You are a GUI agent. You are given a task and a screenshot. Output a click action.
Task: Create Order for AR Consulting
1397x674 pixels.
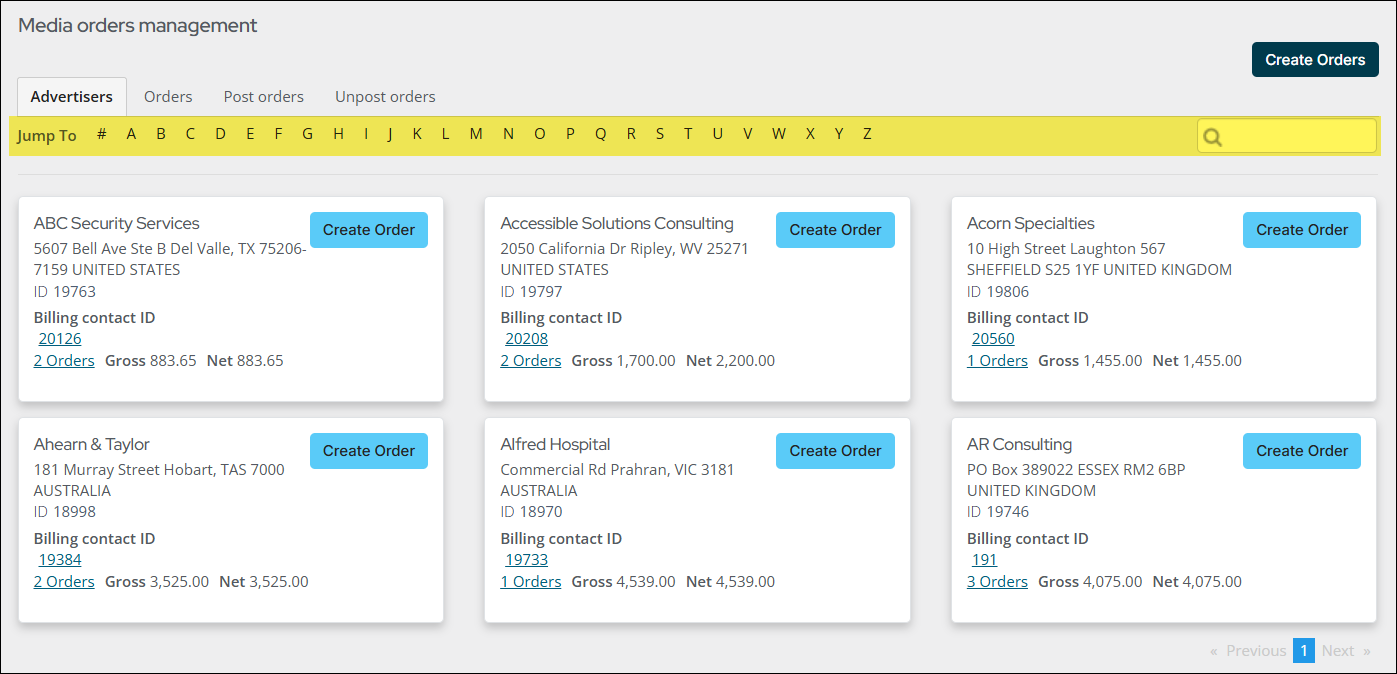1302,451
